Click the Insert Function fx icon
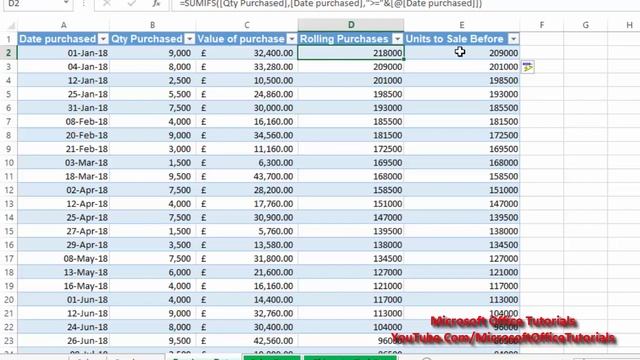Image resolution: width=640 pixels, height=360 pixels. click(156, 4)
